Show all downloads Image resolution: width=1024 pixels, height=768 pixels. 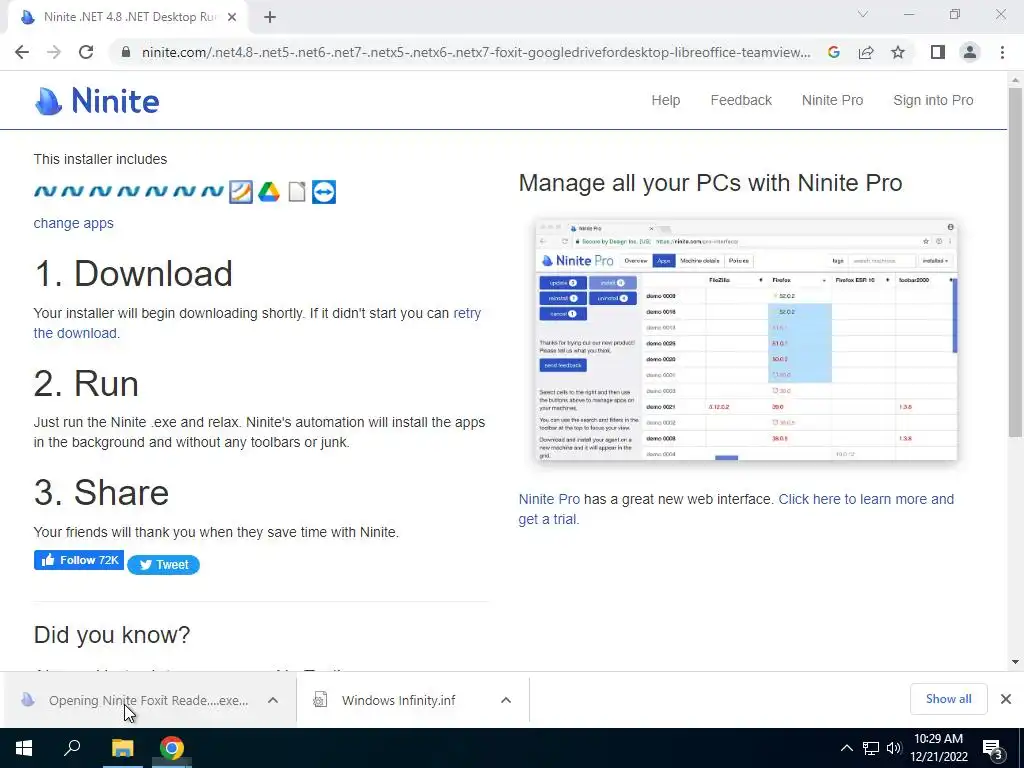point(948,699)
